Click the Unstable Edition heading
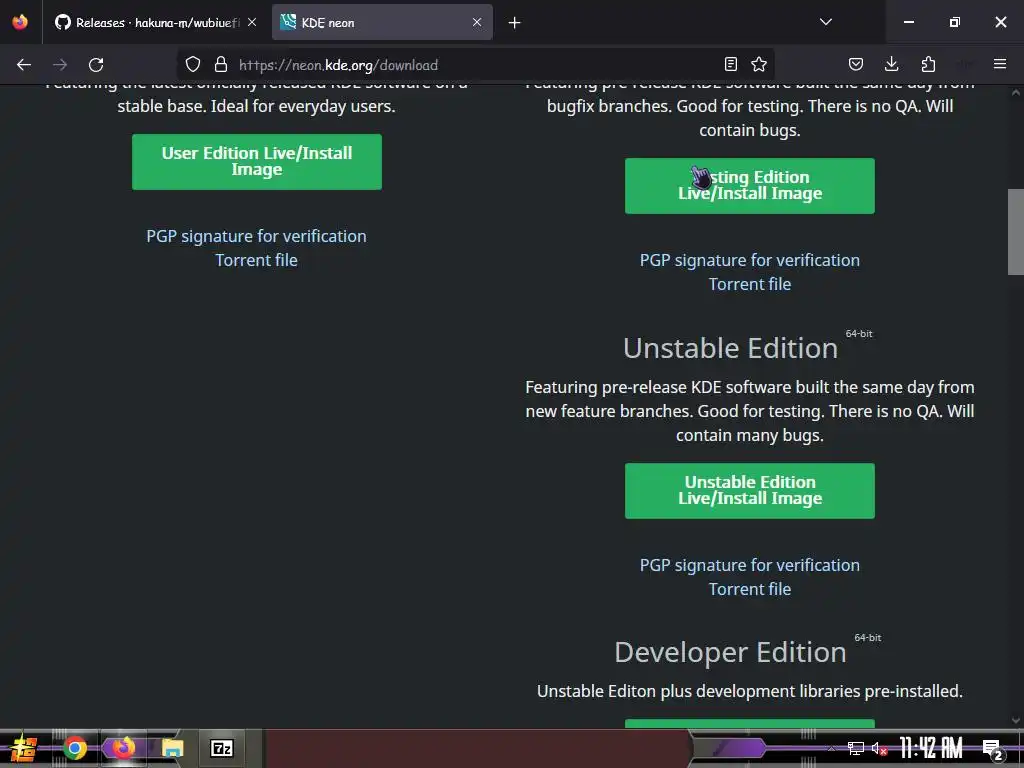Screen dimensions: 1024x768 point(730,348)
